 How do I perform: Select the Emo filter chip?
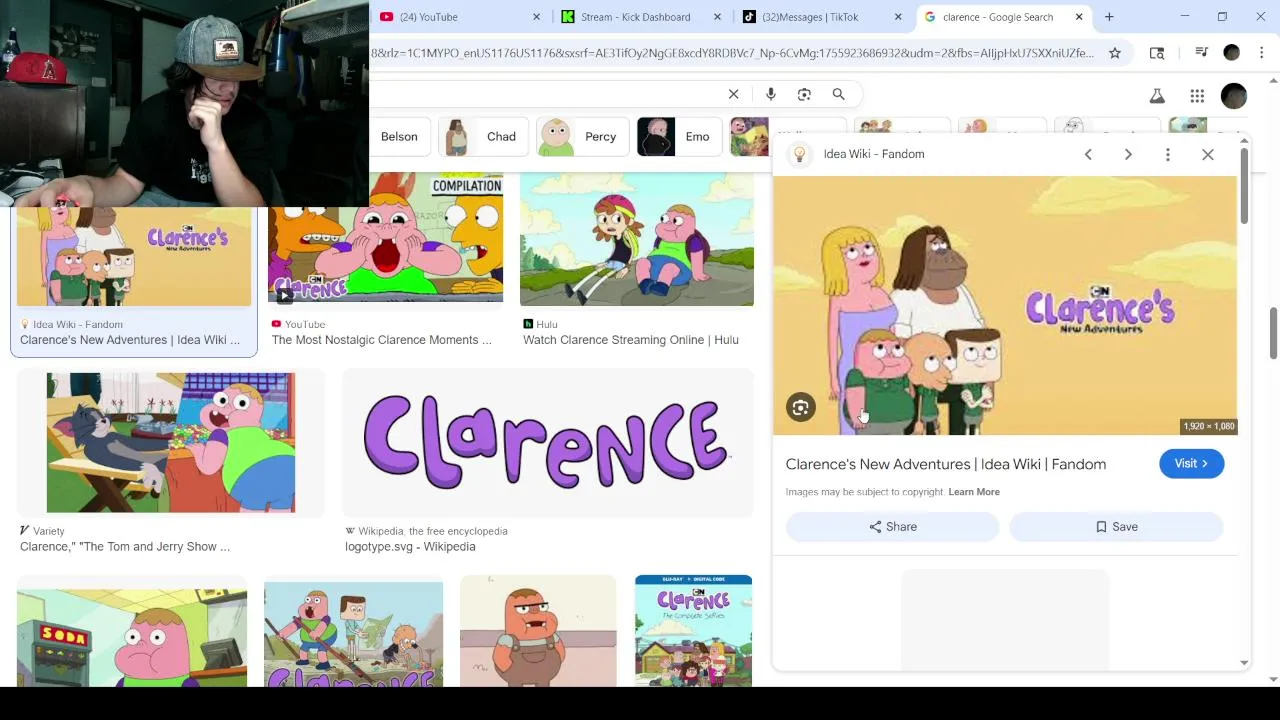(x=679, y=137)
